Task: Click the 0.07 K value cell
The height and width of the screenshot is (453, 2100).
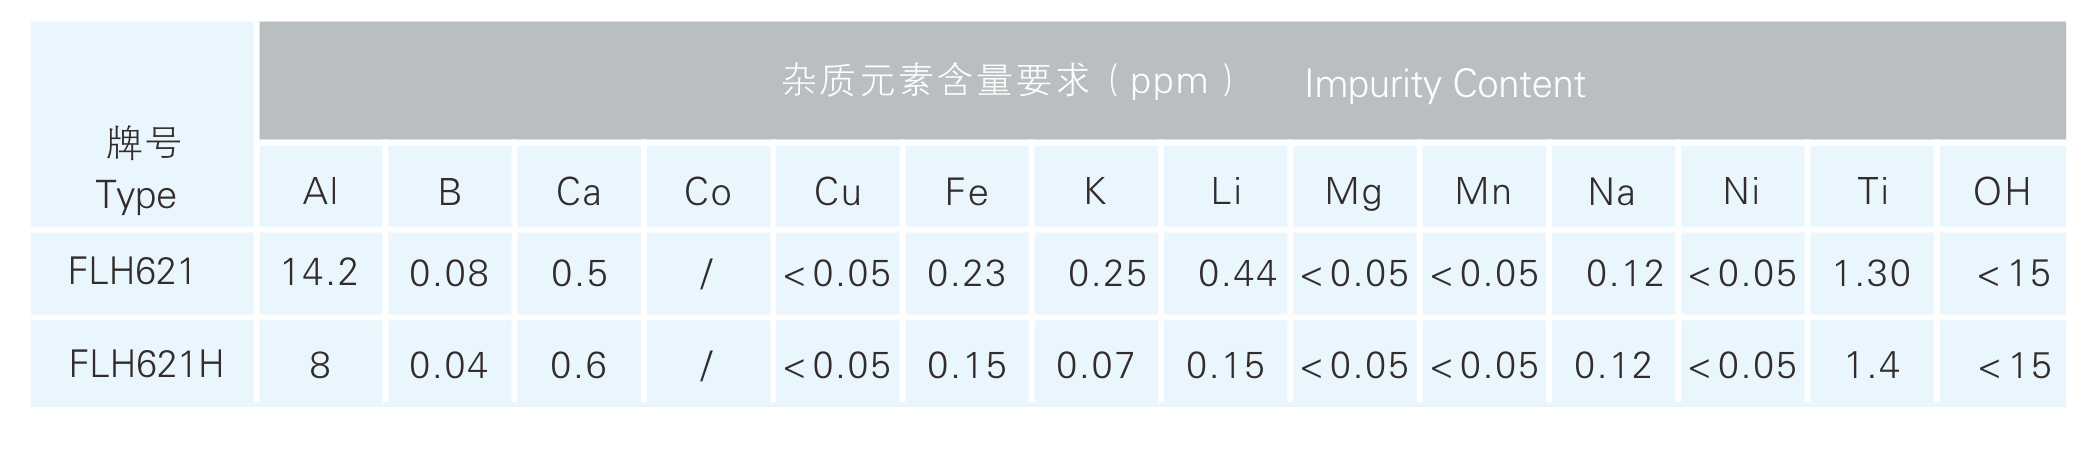Action: tap(1095, 366)
